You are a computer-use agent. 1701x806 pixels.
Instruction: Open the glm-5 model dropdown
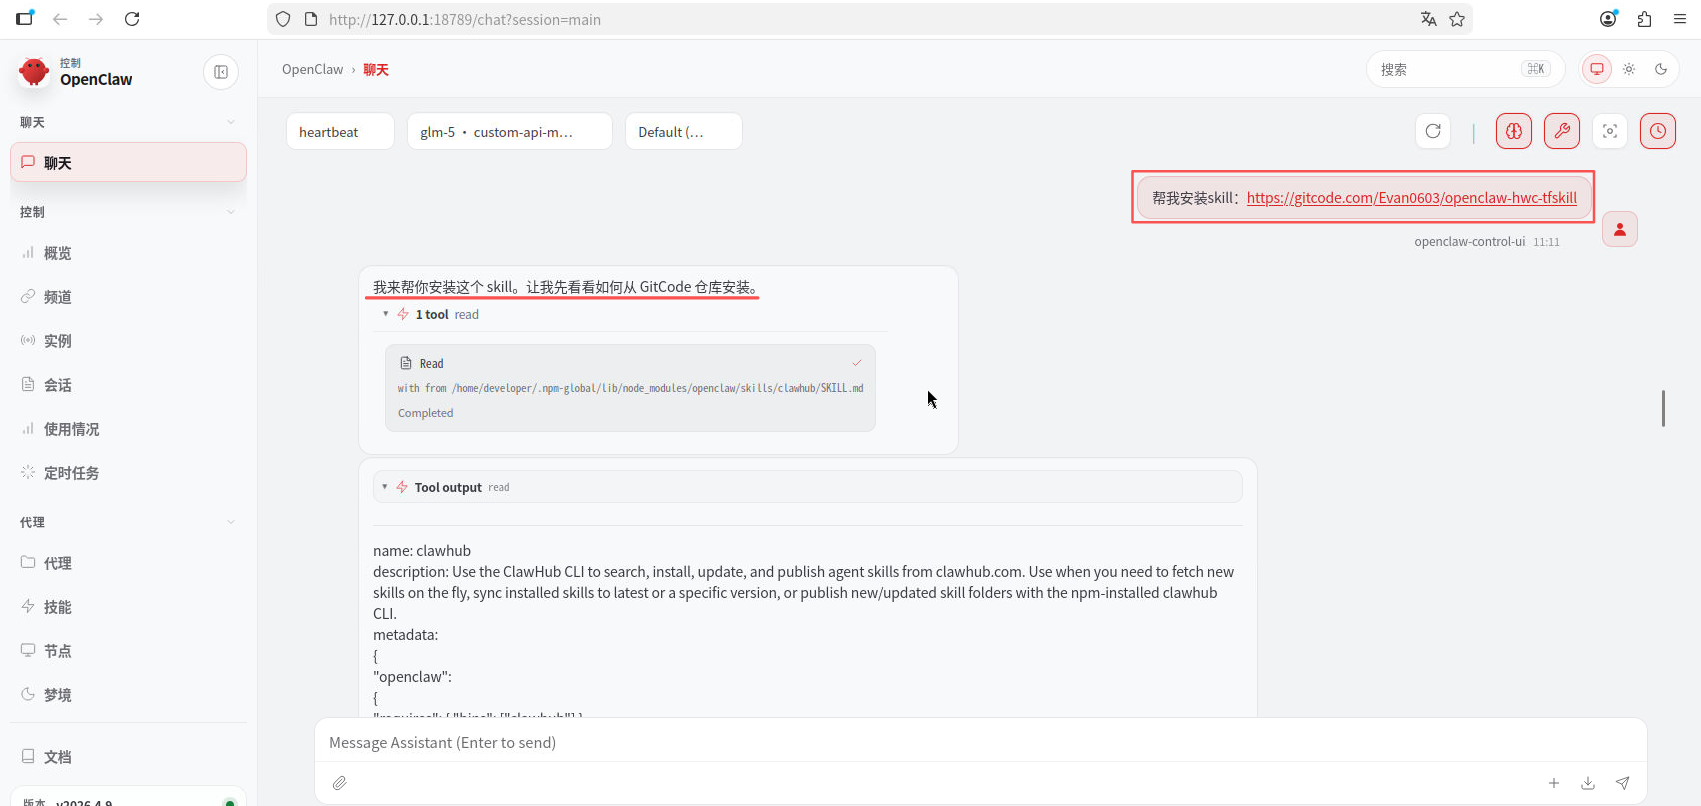[x=510, y=131]
